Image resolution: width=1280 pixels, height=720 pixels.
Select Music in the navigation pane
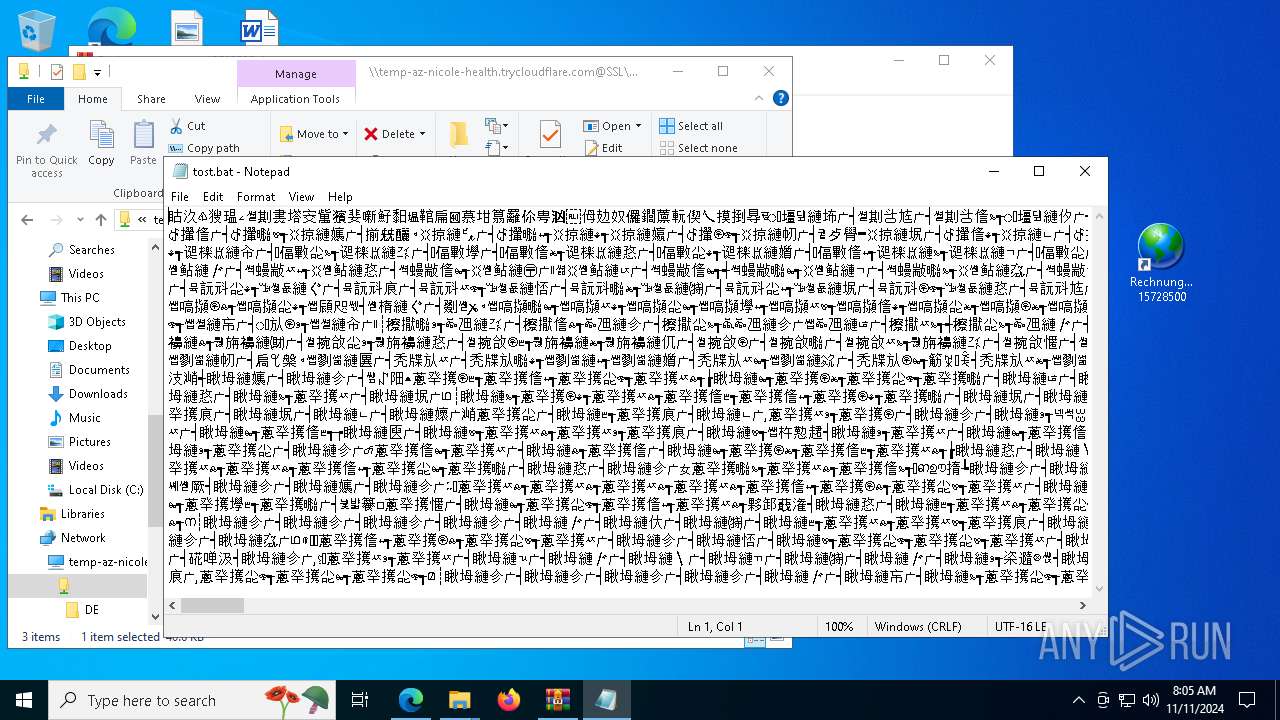85,418
